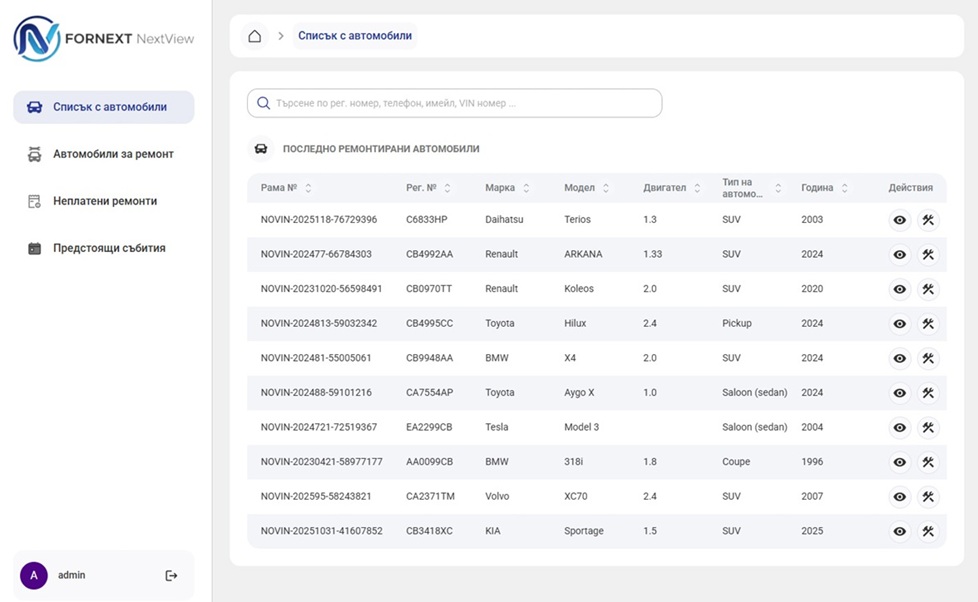Screen dimensions: 978x602
Task: View details of BMW 318i row
Action: pyautogui.click(x=899, y=462)
